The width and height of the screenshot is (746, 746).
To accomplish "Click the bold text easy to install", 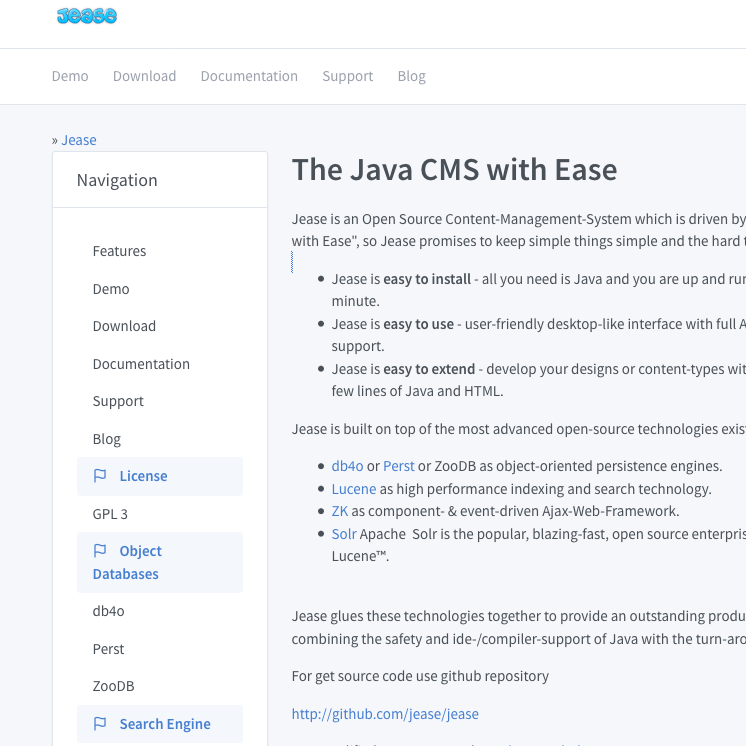I will (427, 279).
